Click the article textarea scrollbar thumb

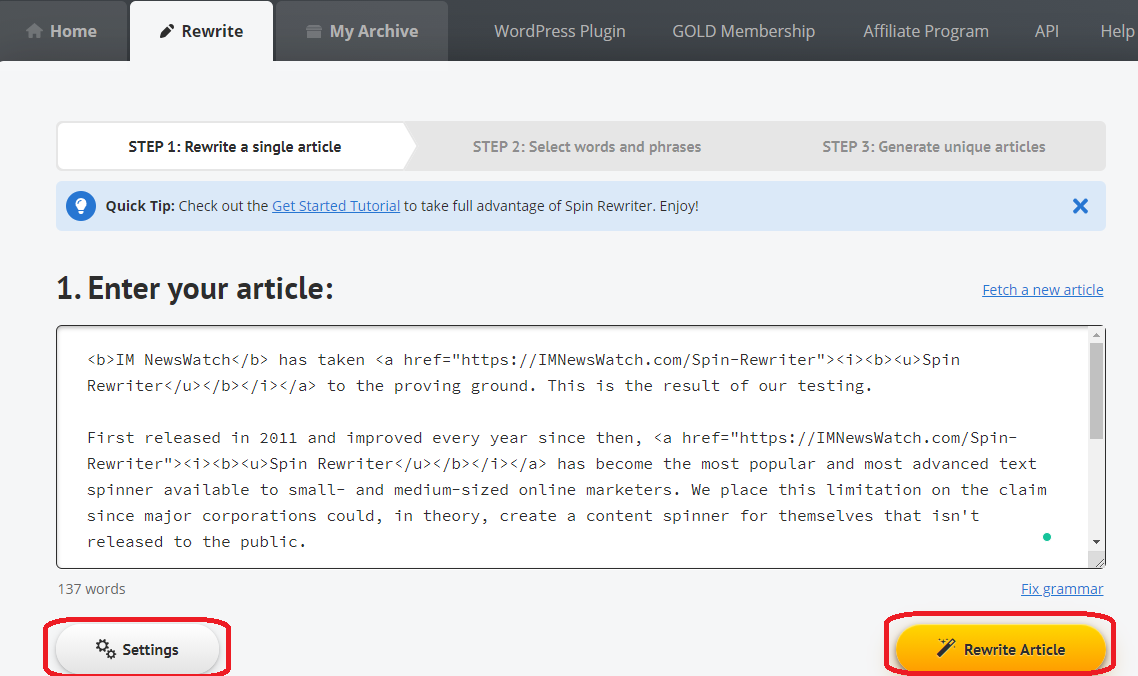point(1097,391)
